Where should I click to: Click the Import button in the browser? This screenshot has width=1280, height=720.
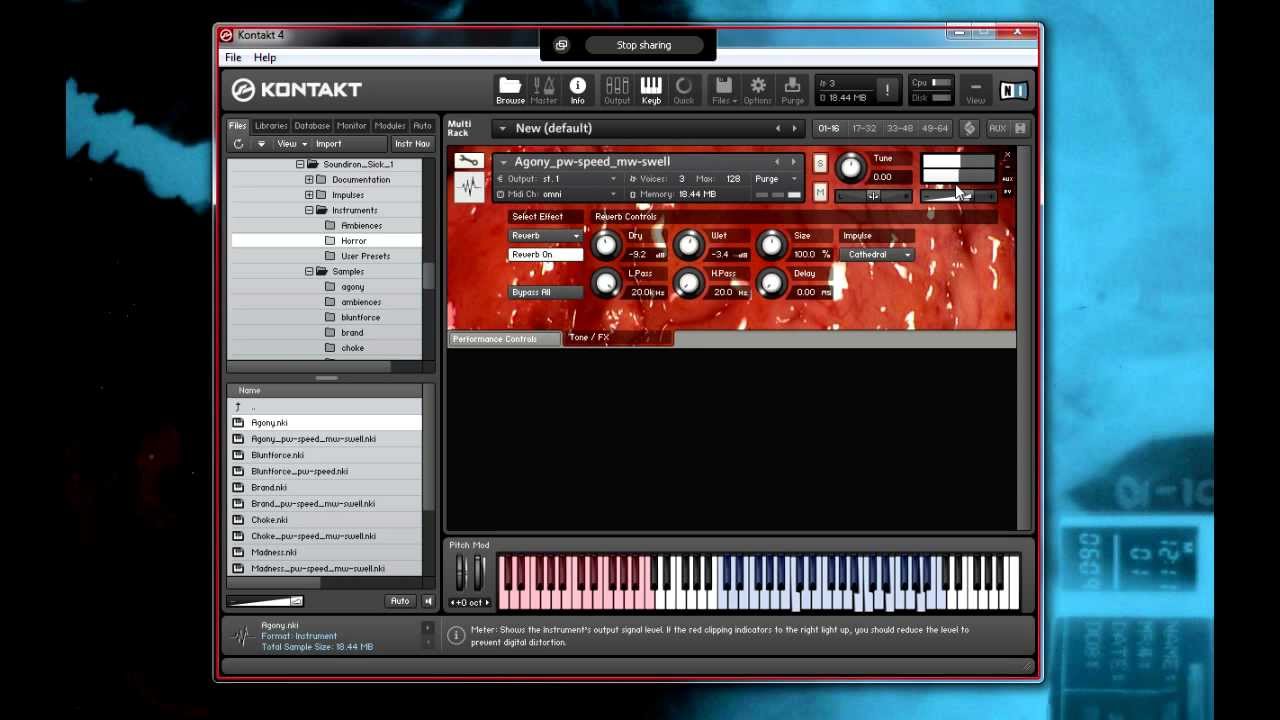(329, 144)
